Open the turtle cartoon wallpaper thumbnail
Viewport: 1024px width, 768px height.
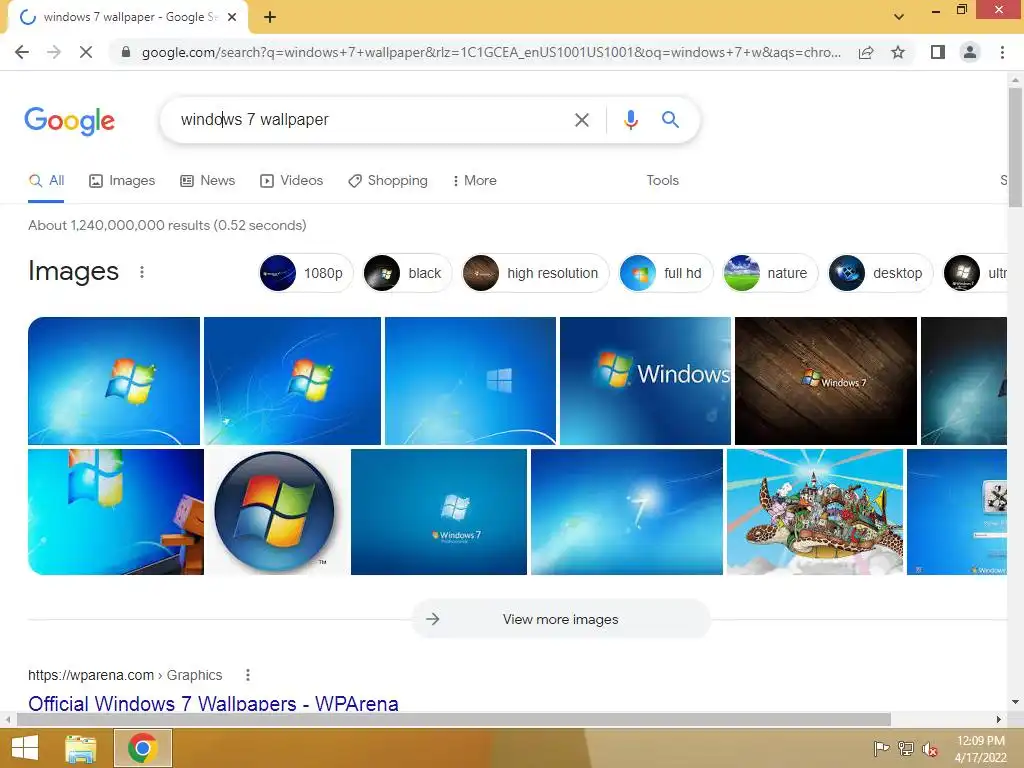[x=815, y=512]
